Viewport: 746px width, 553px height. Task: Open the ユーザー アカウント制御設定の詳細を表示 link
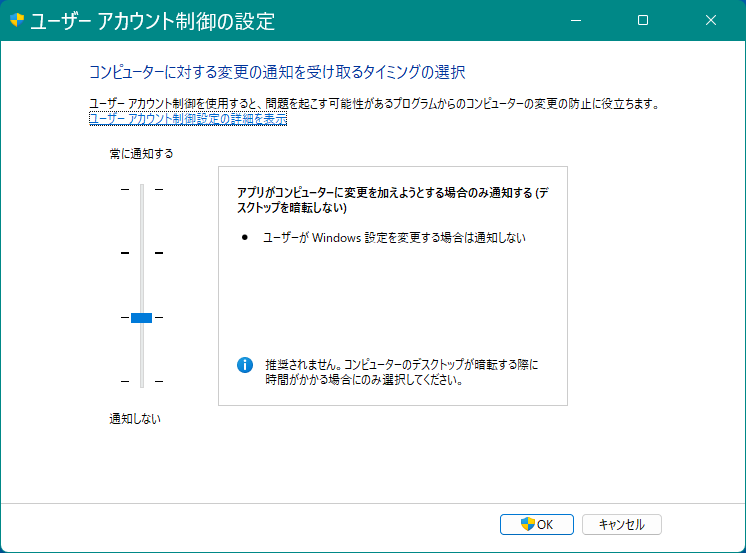(x=188, y=118)
